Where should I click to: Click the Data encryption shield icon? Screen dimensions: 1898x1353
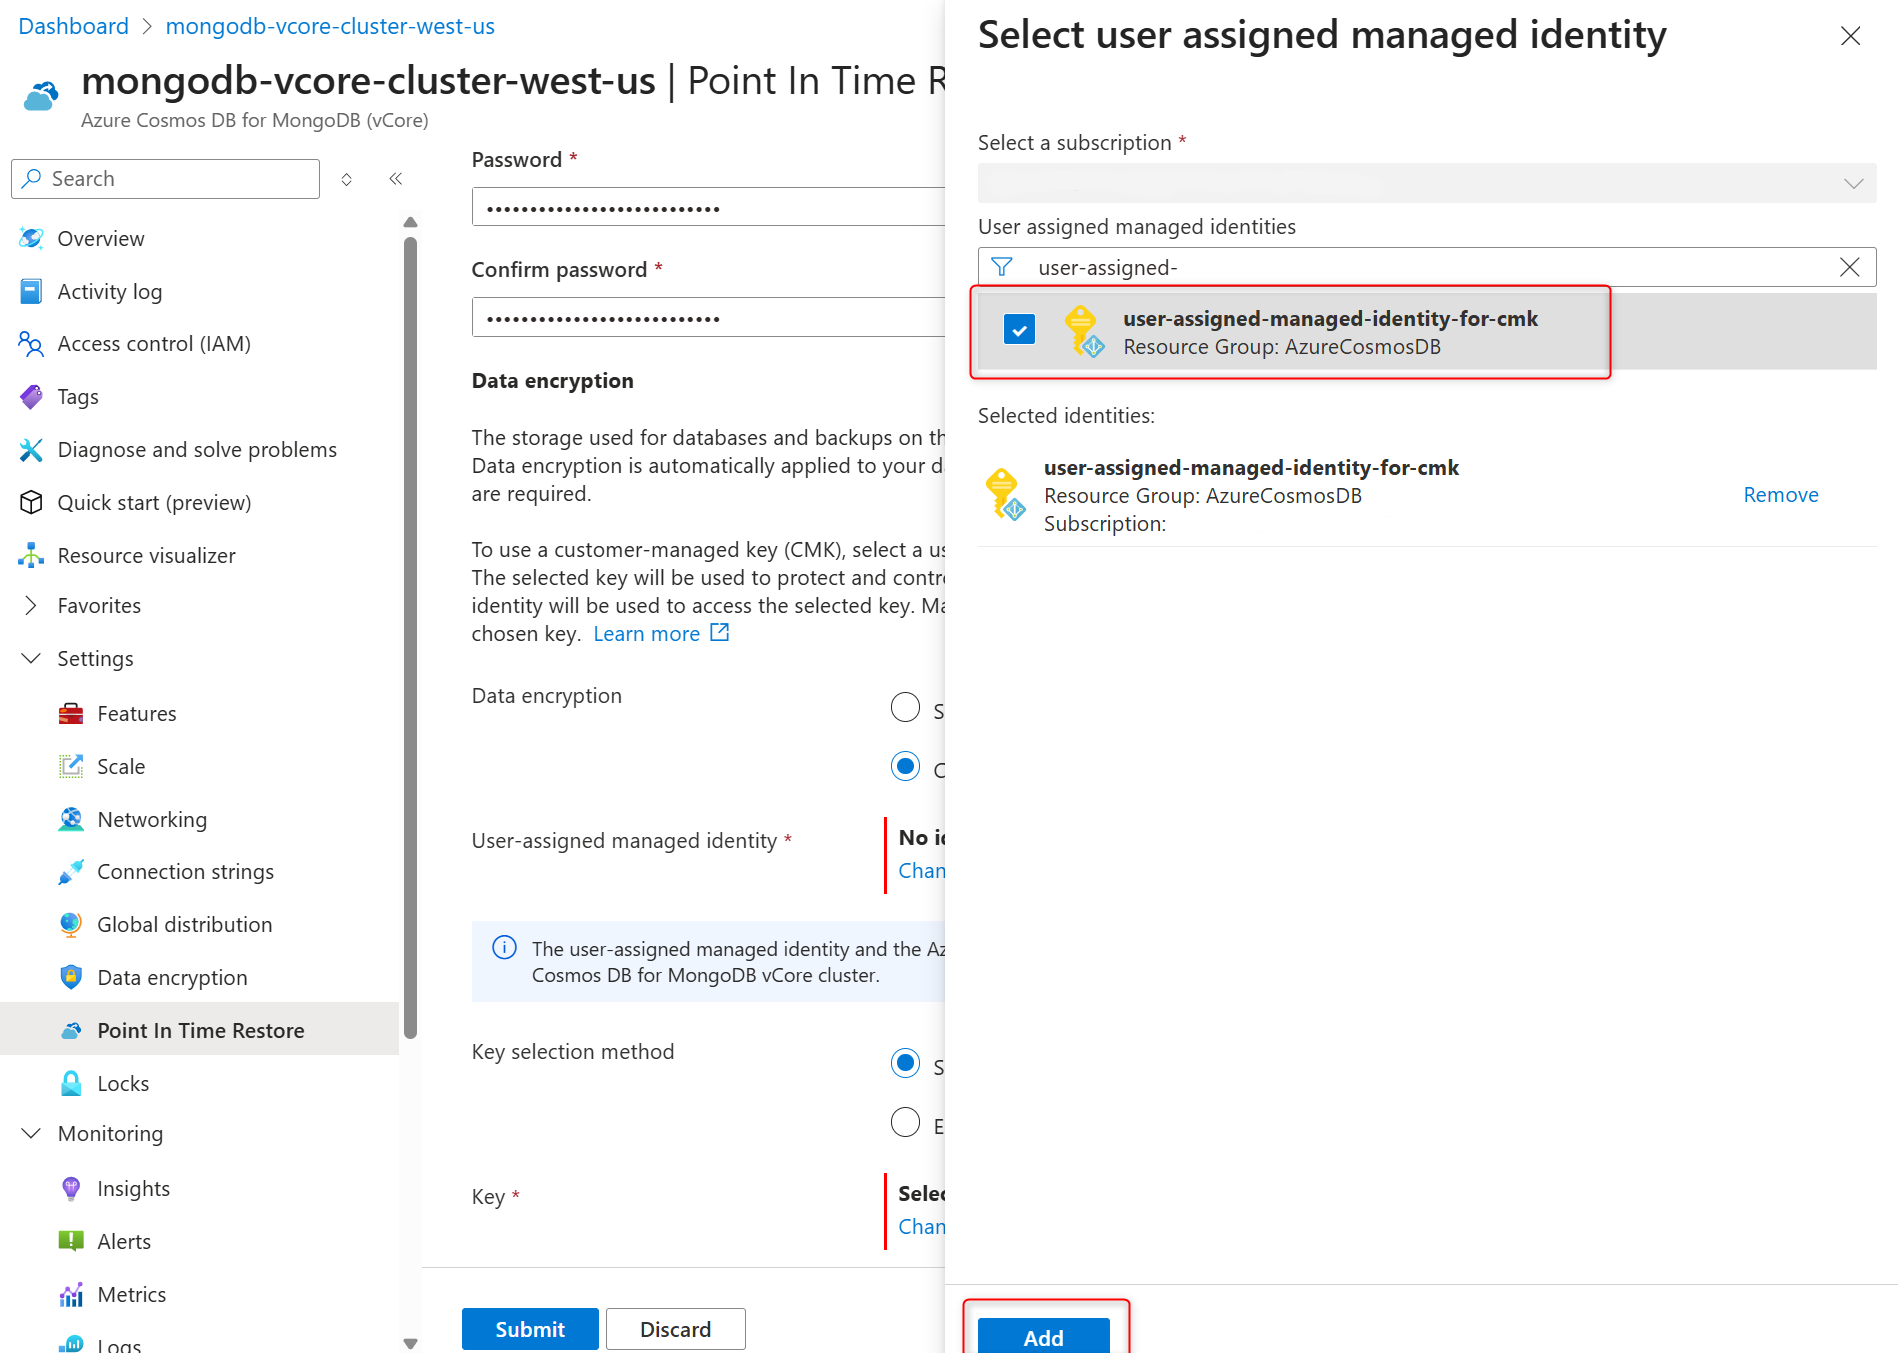coord(71,977)
